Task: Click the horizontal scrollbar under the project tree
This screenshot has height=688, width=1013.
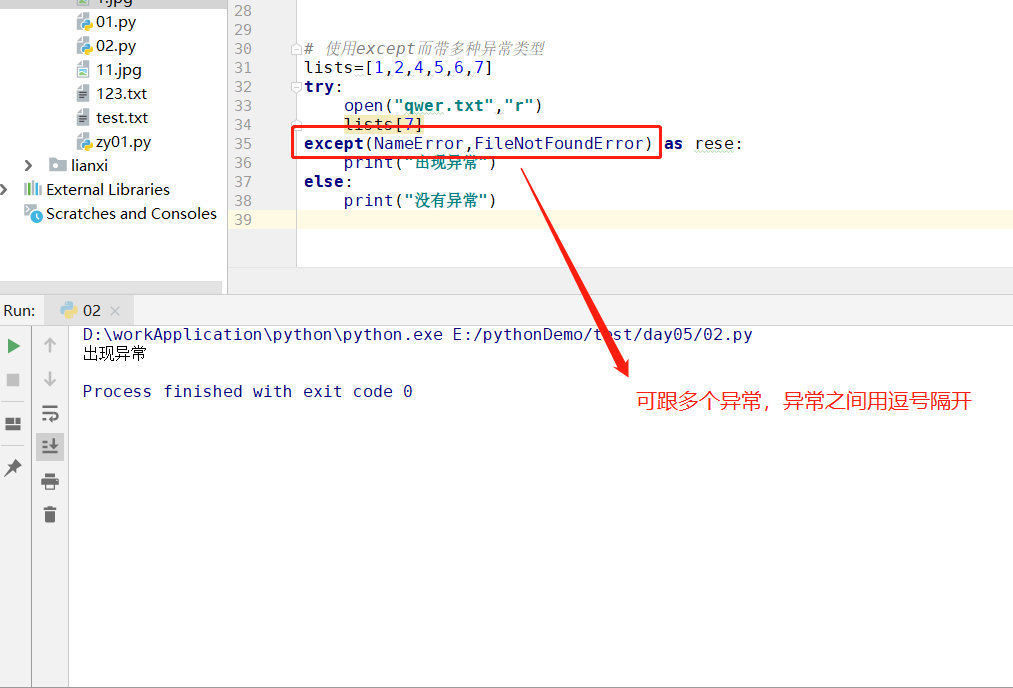Action: (x=110, y=287)
